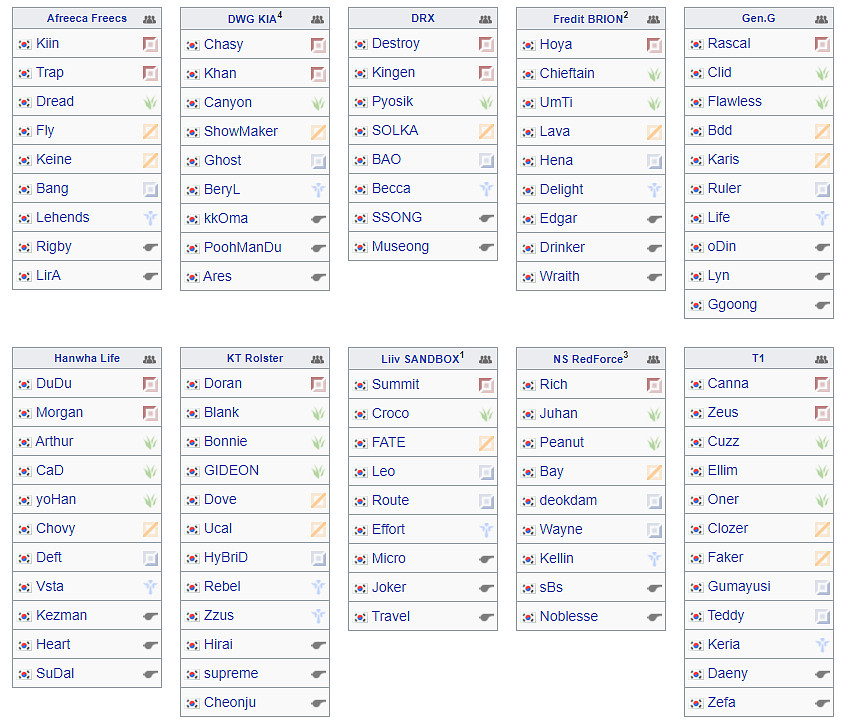Follow the Deft player link
849x726 pixels.
click(49, 558)
